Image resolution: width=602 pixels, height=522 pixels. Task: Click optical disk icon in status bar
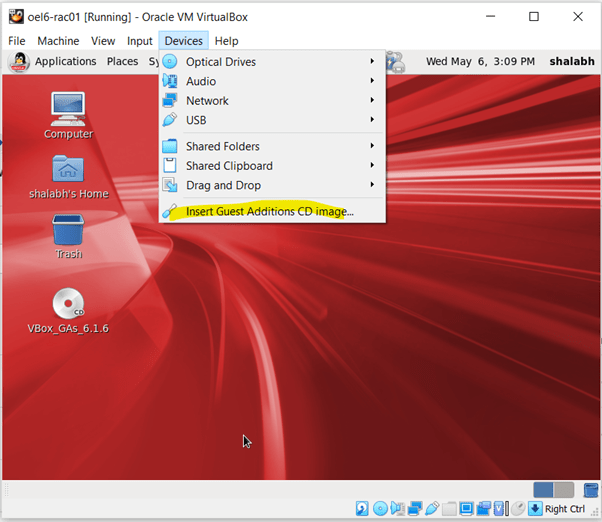[x=380, y=509]
